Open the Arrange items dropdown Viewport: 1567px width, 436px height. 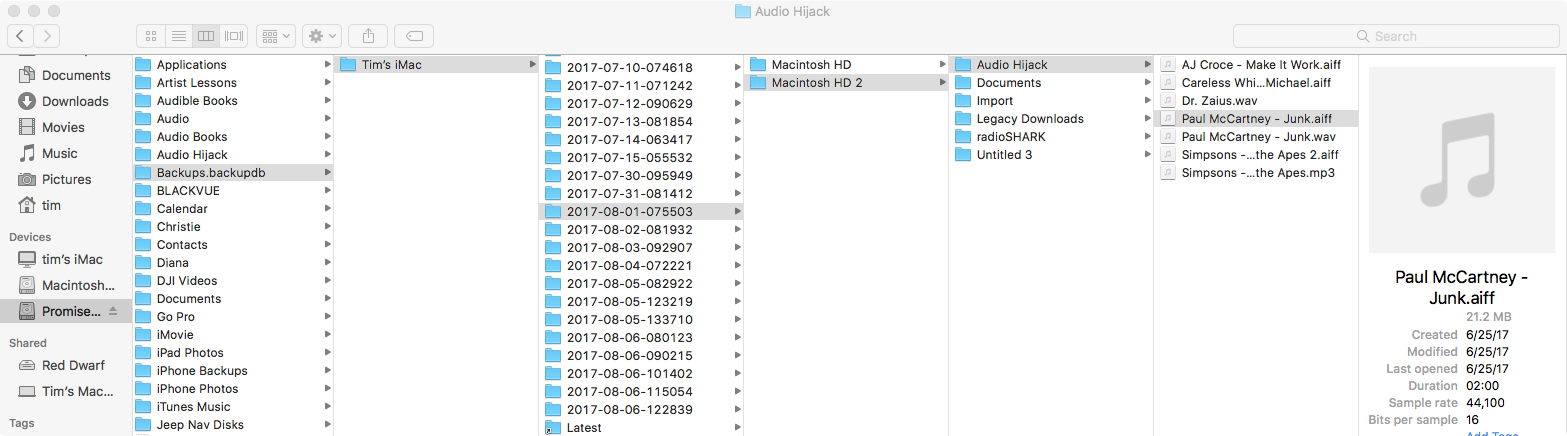click(275, 36)
